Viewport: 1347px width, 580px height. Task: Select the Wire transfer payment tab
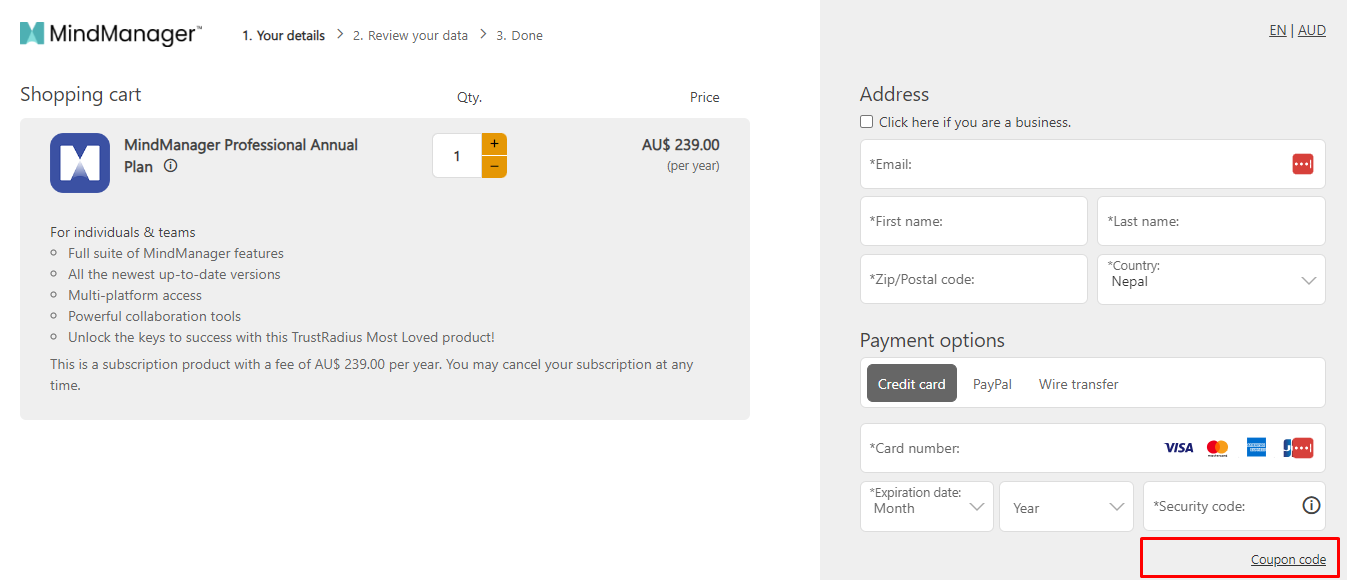tap(1078, 384)
